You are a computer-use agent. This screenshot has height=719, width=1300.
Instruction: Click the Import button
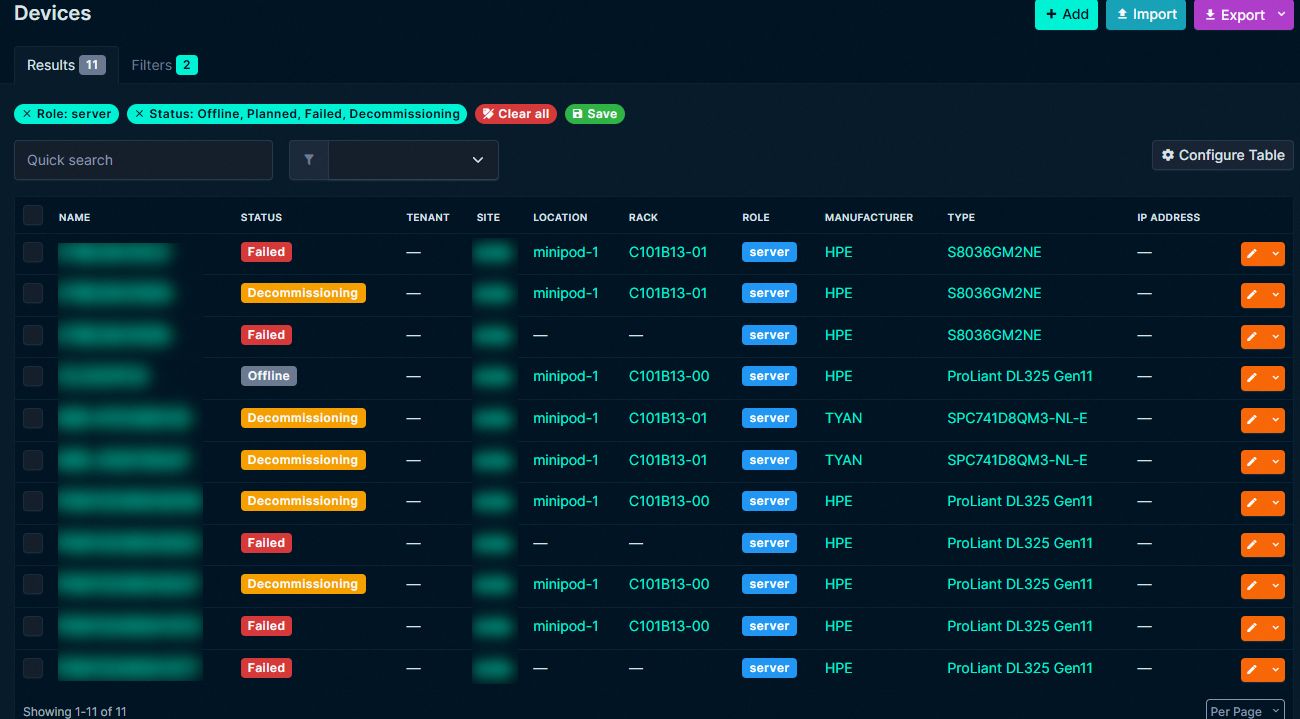click(1145, 14)
